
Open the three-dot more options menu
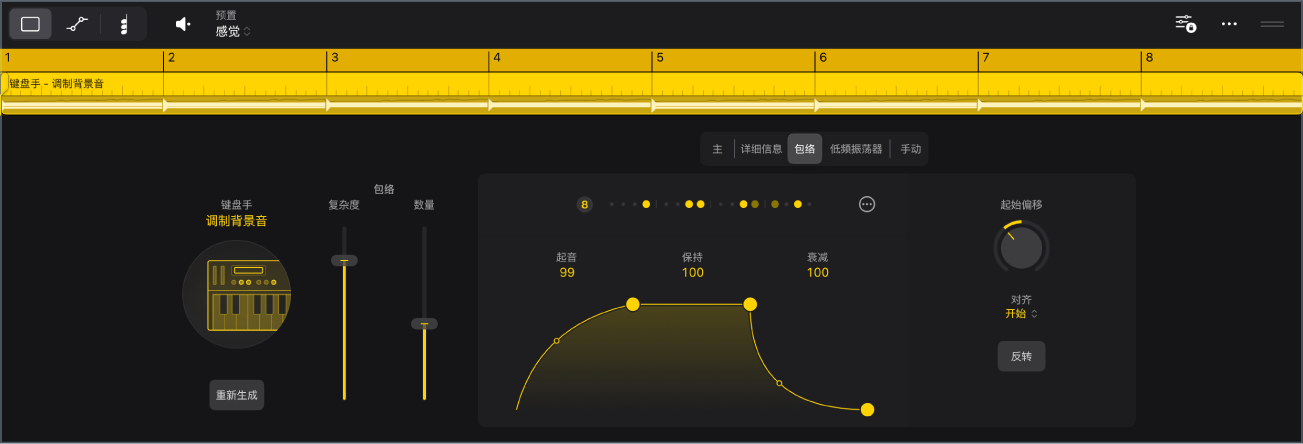(1230, 23)
